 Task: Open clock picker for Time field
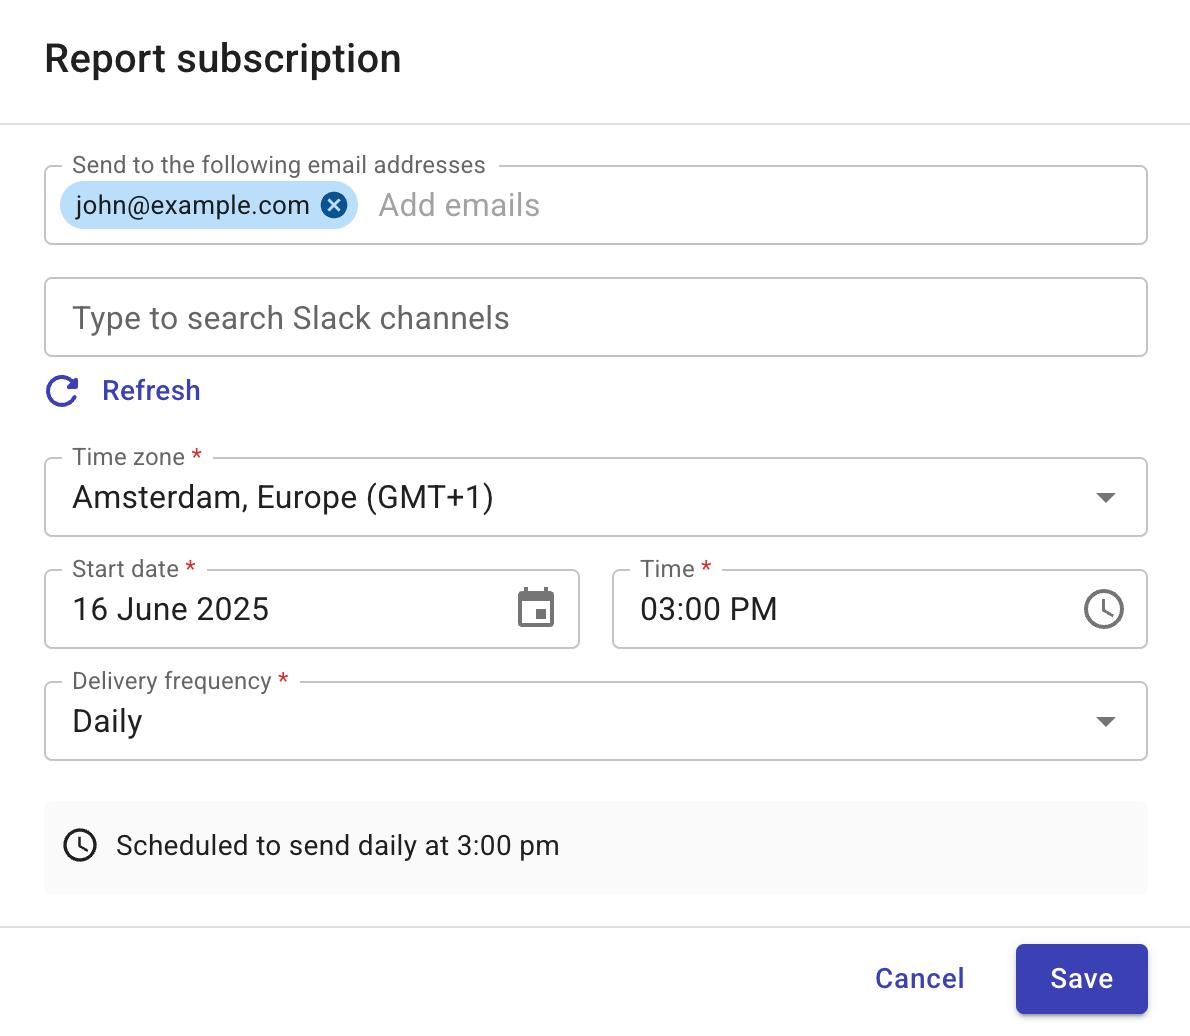point(1103,609)
